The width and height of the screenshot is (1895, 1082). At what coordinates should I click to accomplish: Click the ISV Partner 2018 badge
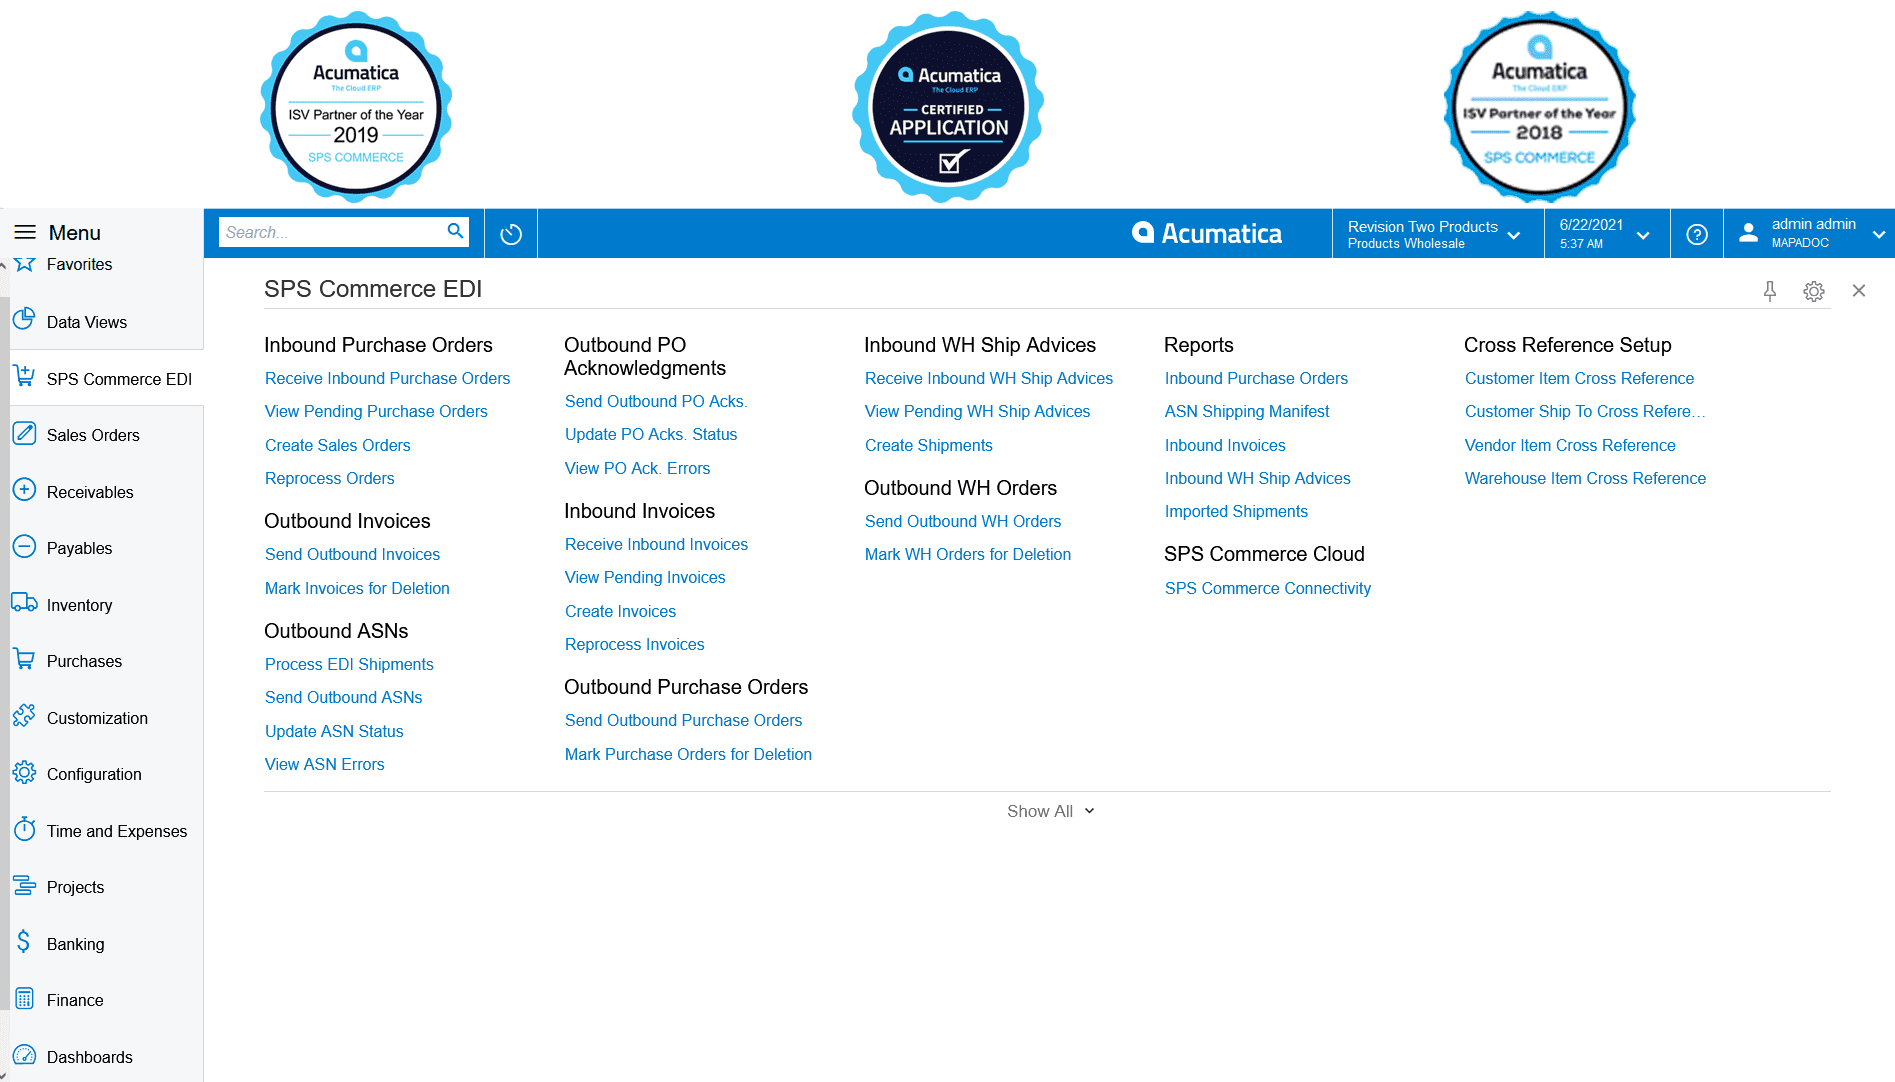click(x=1540, y=107)
